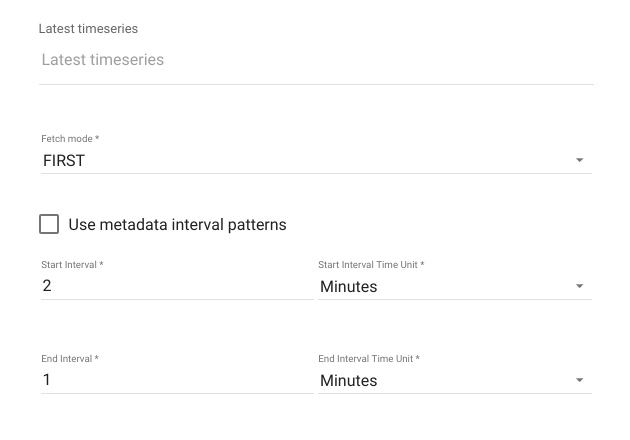Focus the Latest timeseries input field
Viewport: 630px width, 440px height.
coord(316,60)
